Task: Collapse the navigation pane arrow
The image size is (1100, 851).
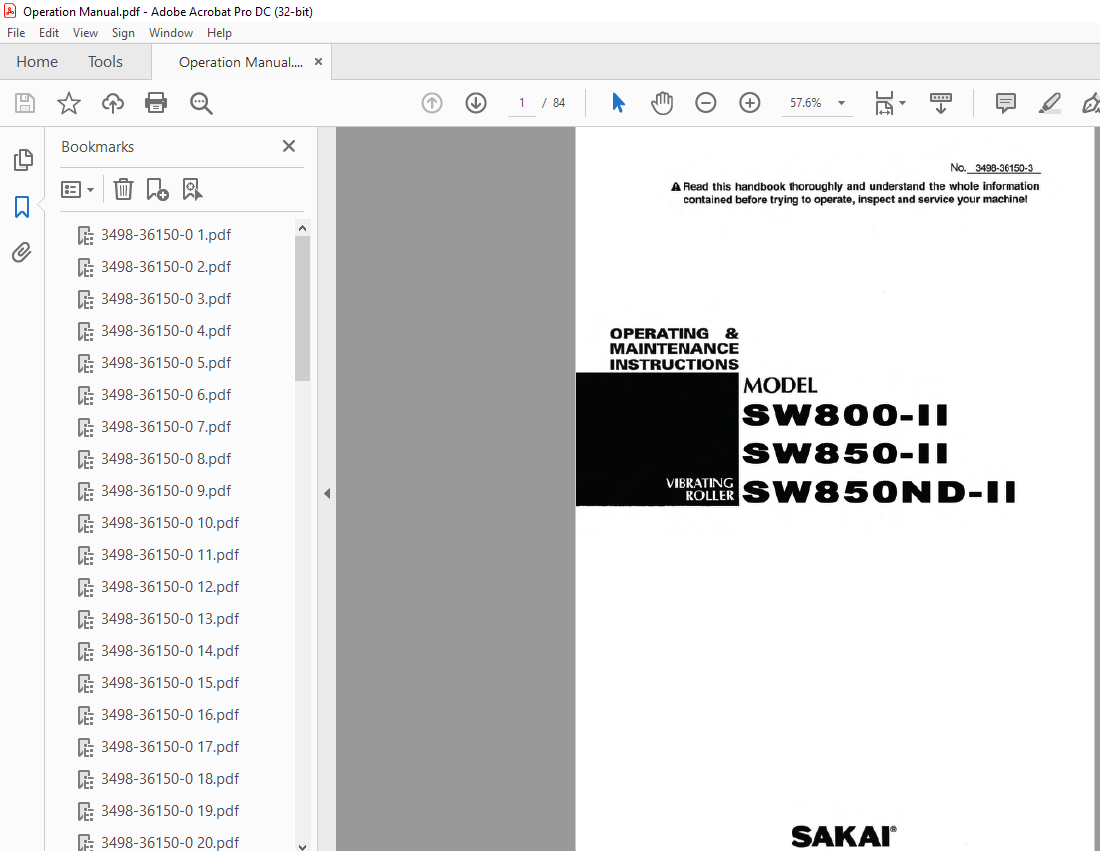Action: coord(327,493)
